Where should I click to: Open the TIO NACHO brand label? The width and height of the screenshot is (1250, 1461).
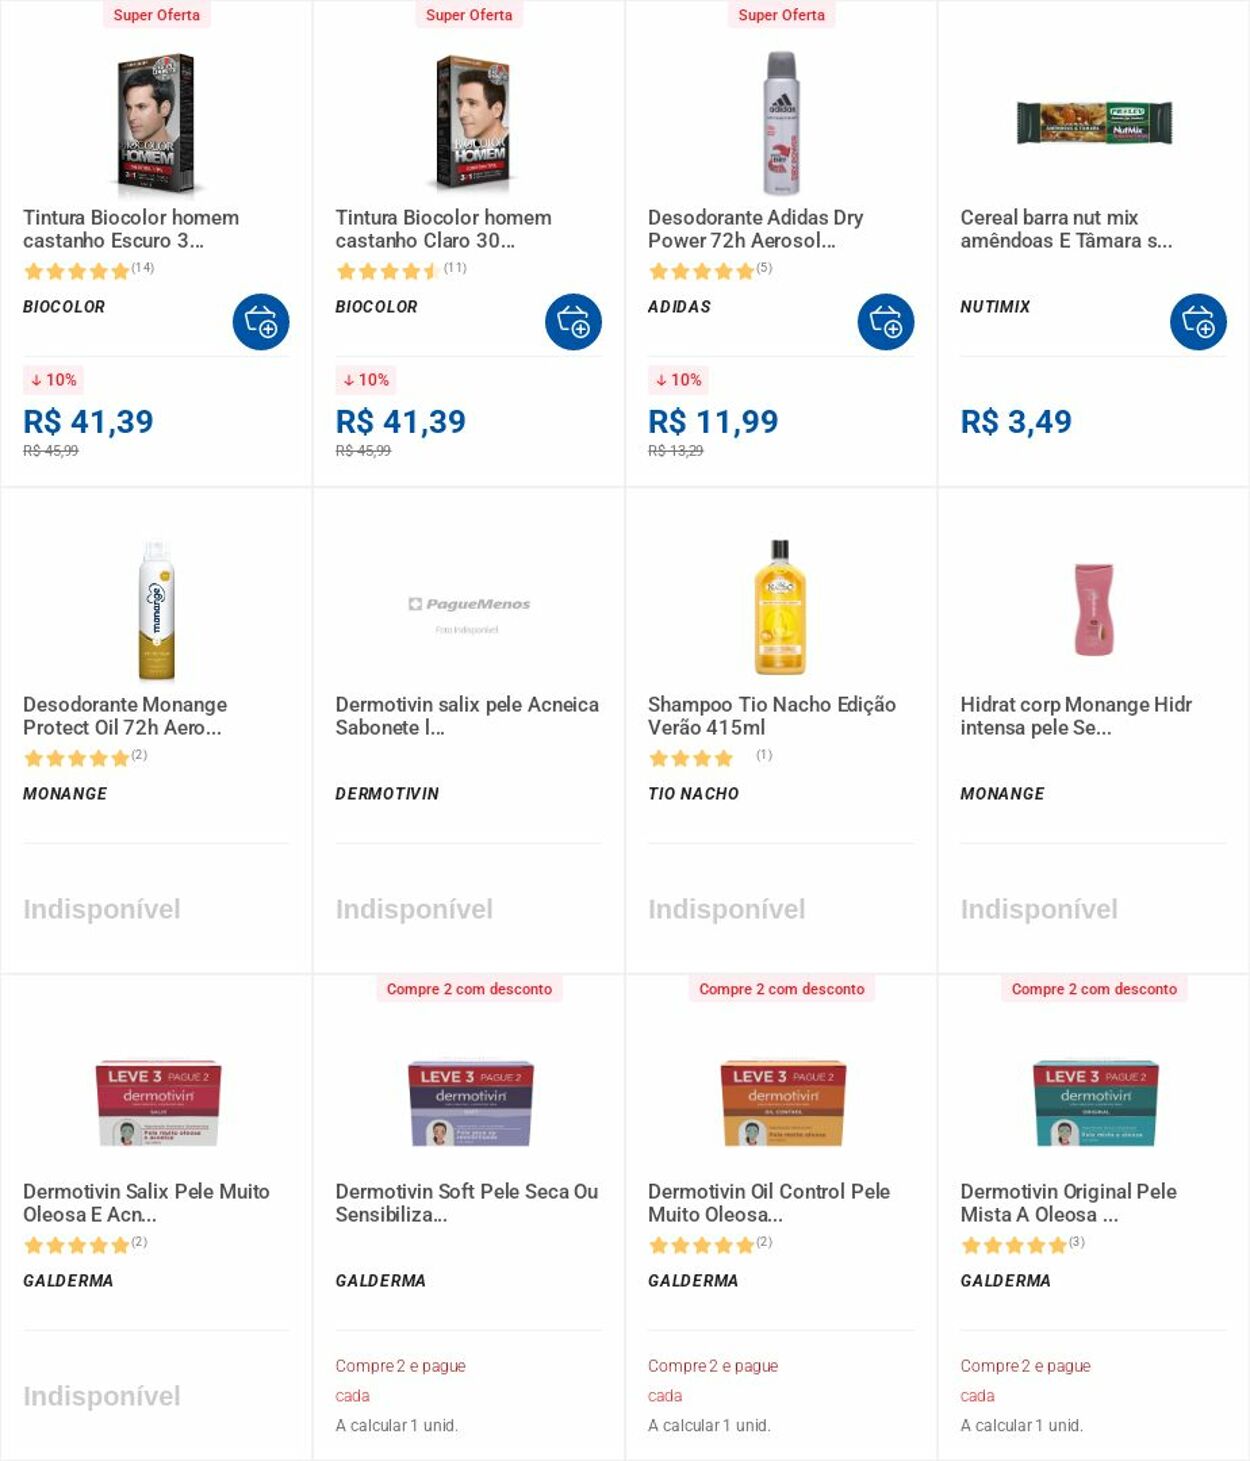tap(693, 794)
